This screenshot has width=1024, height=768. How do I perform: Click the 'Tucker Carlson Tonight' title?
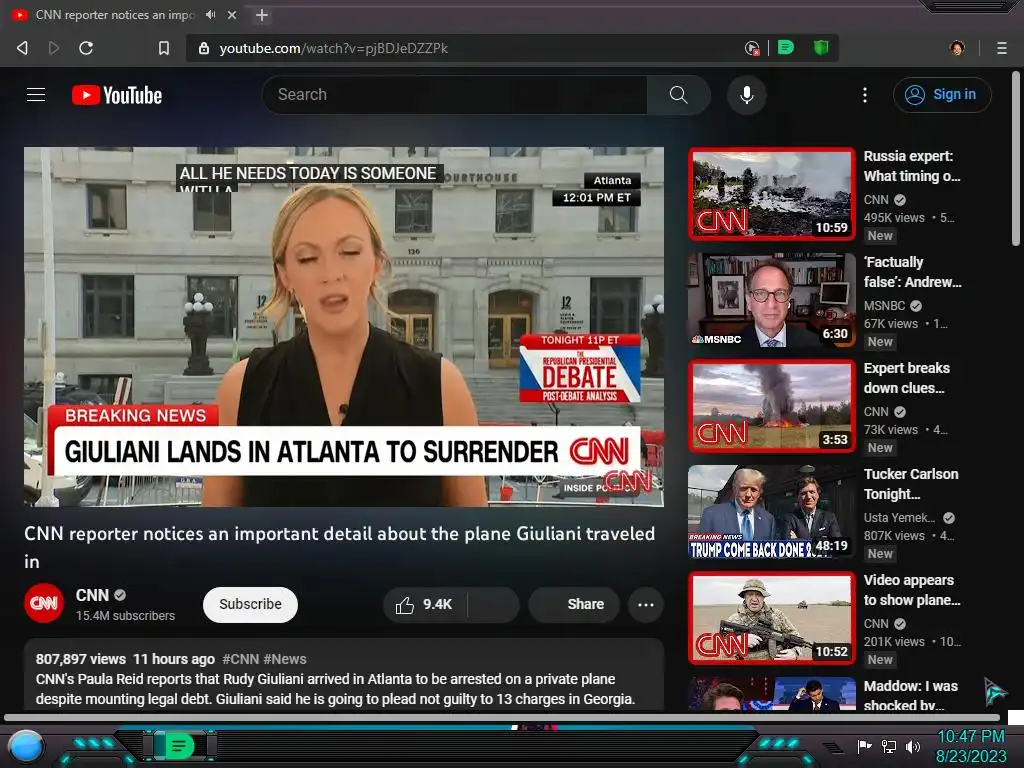tap(911, 484)
